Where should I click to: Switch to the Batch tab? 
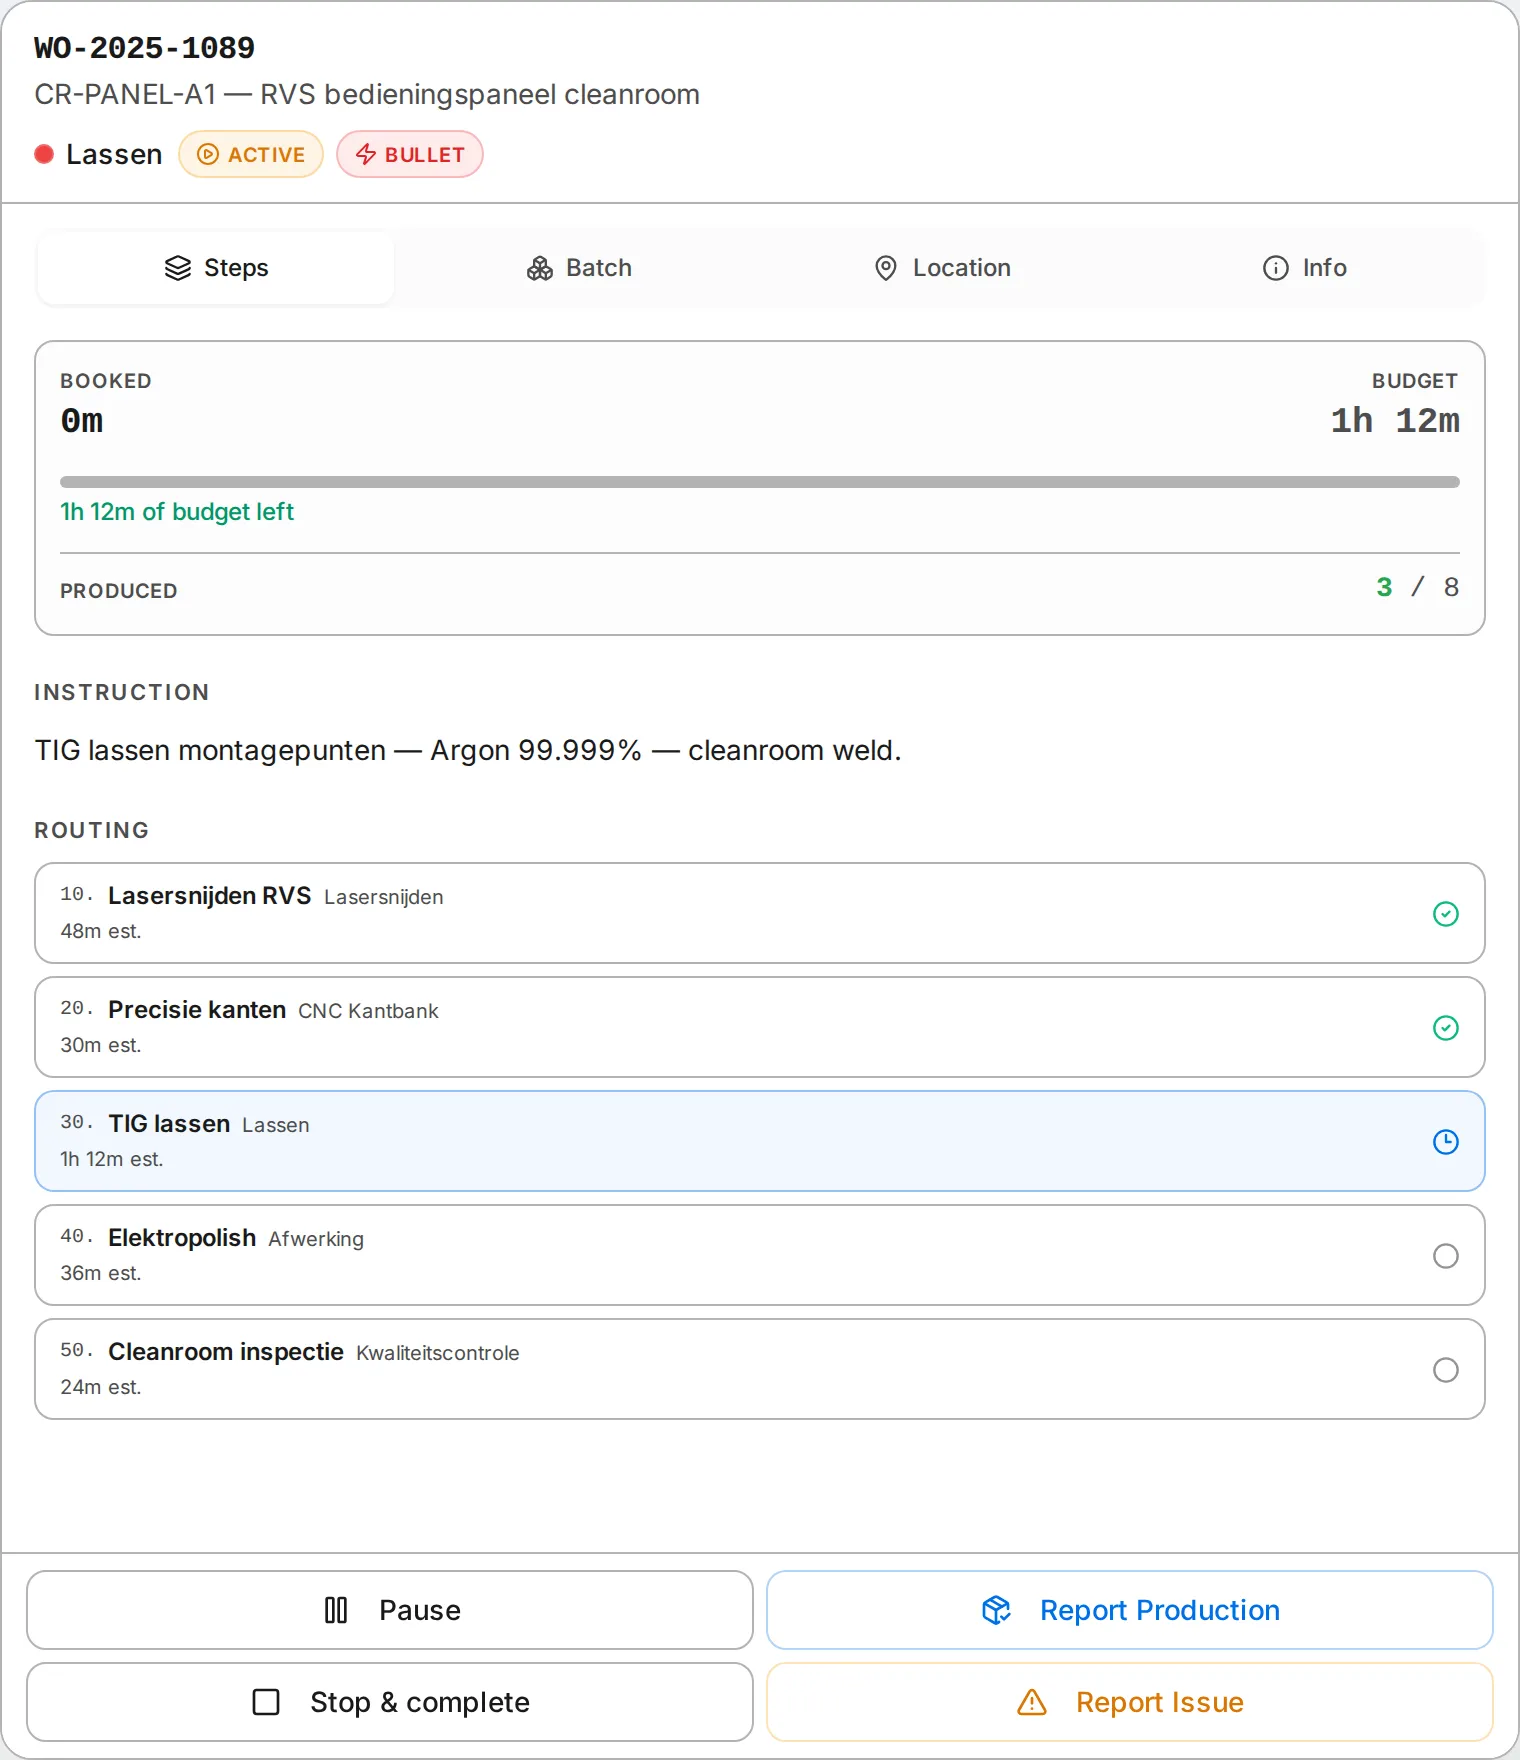579,268
